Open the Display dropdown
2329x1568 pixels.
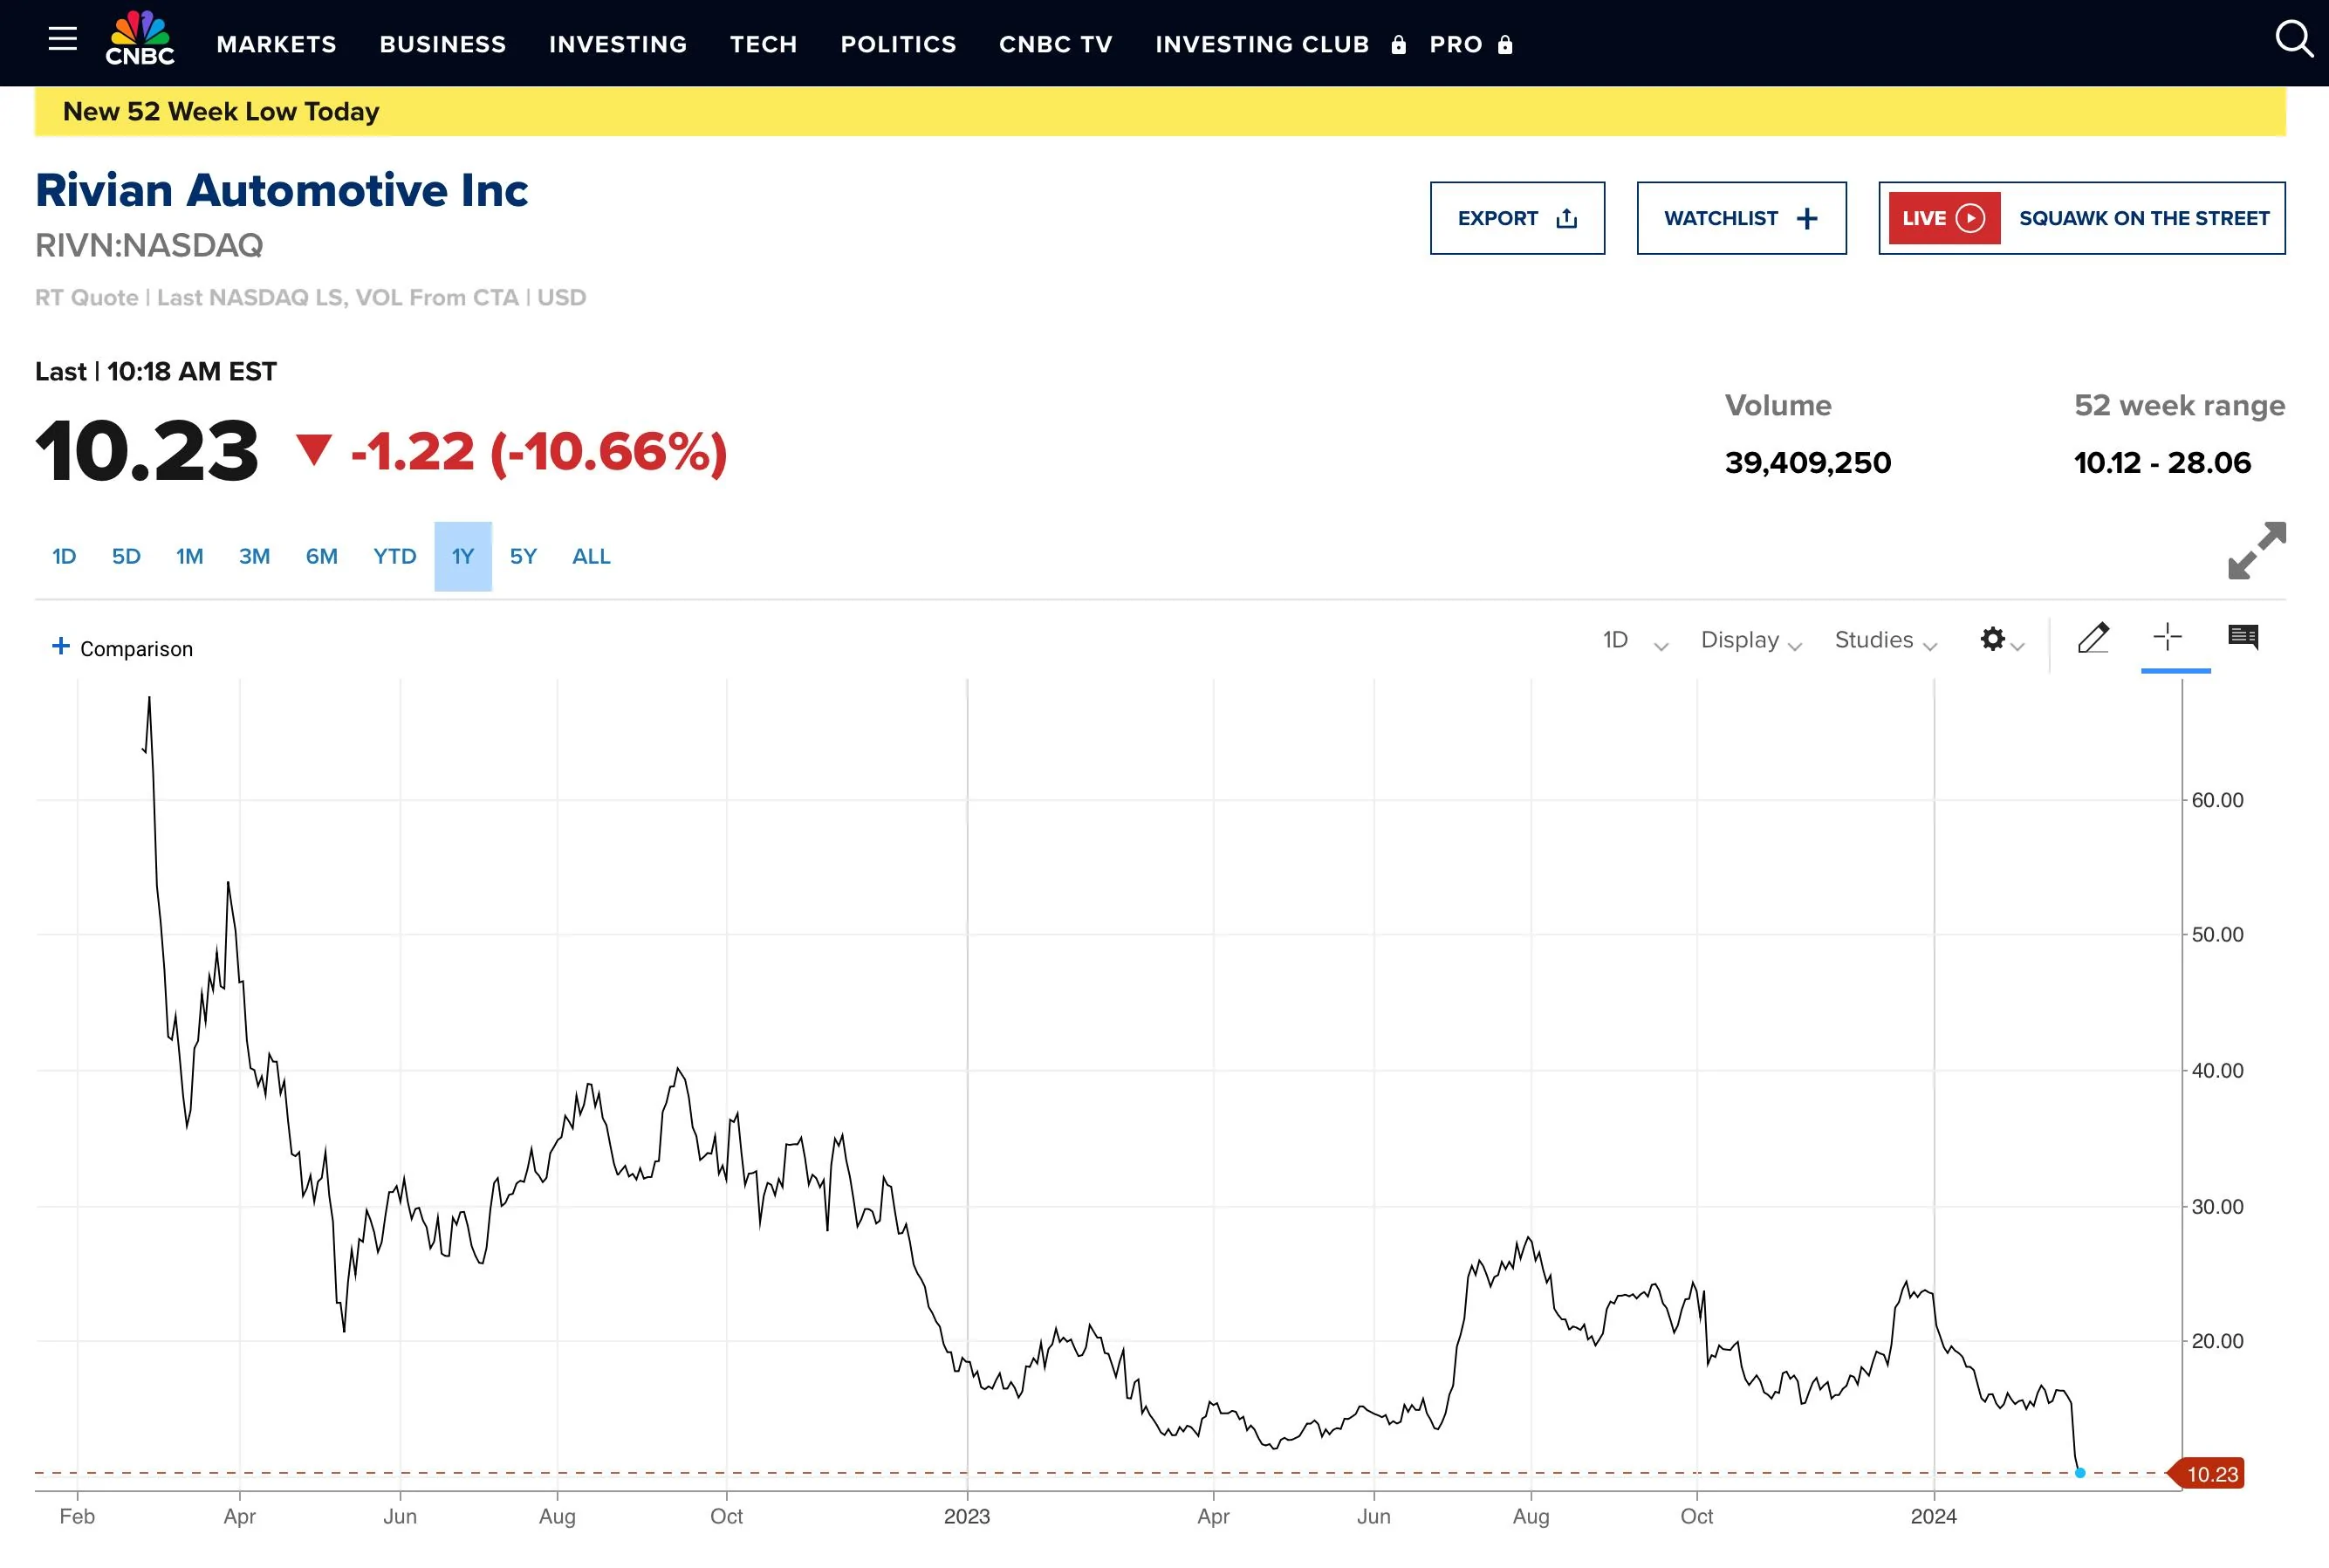tap(1751, 640)
